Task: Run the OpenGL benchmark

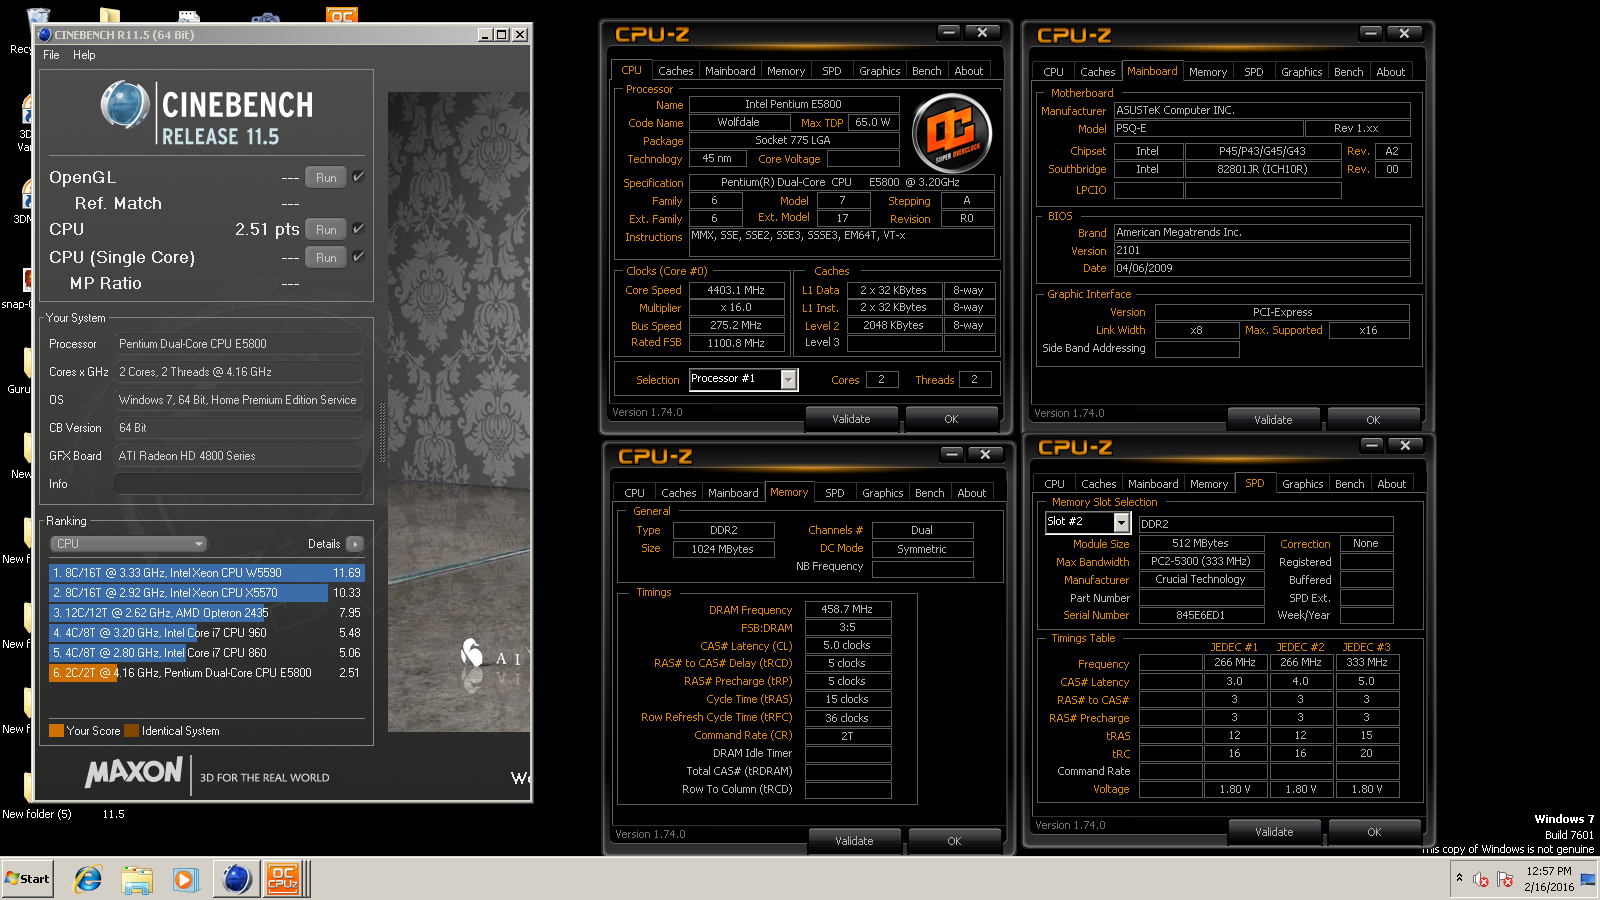Action: [x=326, y=177]
